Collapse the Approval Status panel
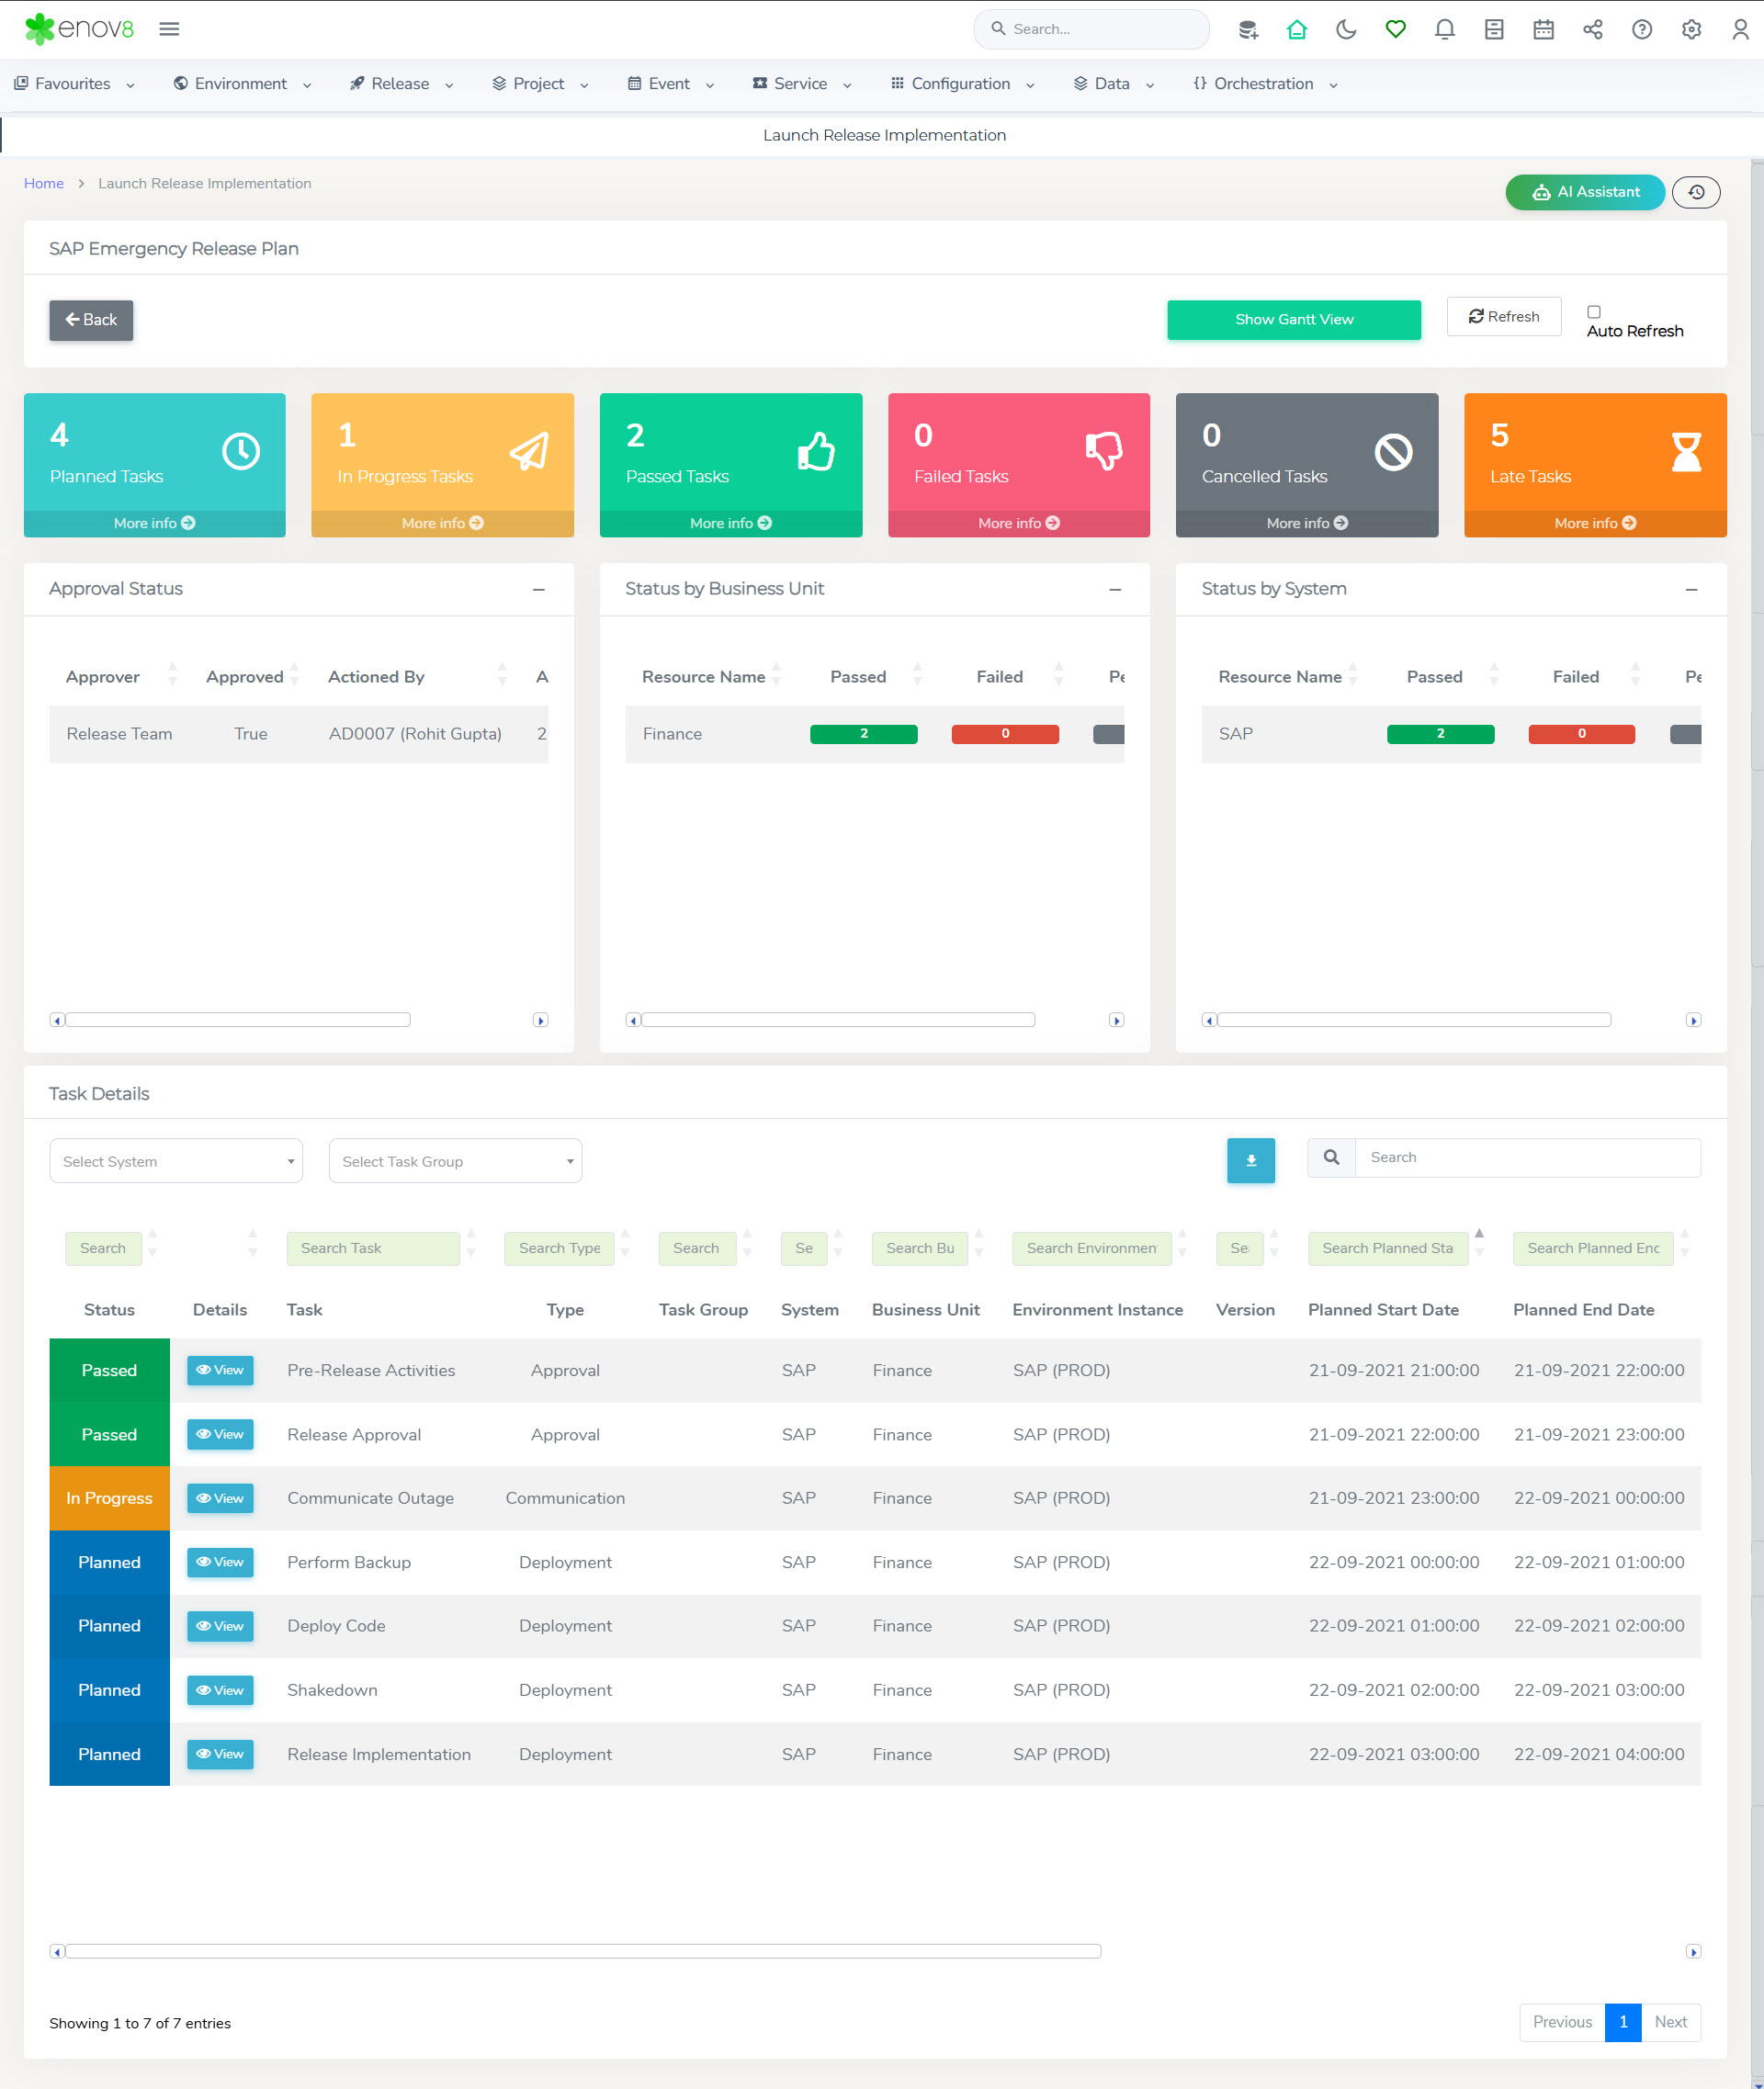Screen dimensions: 1764x2089 539,589
